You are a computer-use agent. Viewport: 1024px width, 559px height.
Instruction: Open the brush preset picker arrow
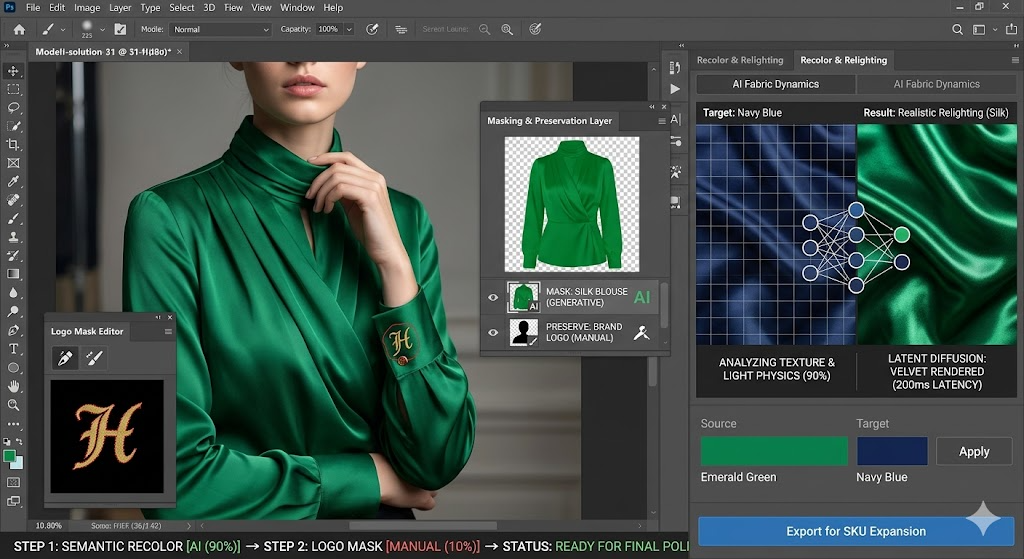coord(103,29)
